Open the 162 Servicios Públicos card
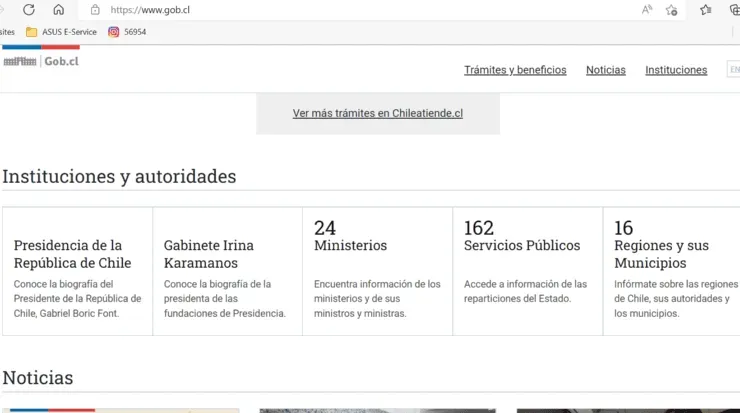Screen dimensions: 740x413 [528, 271]
